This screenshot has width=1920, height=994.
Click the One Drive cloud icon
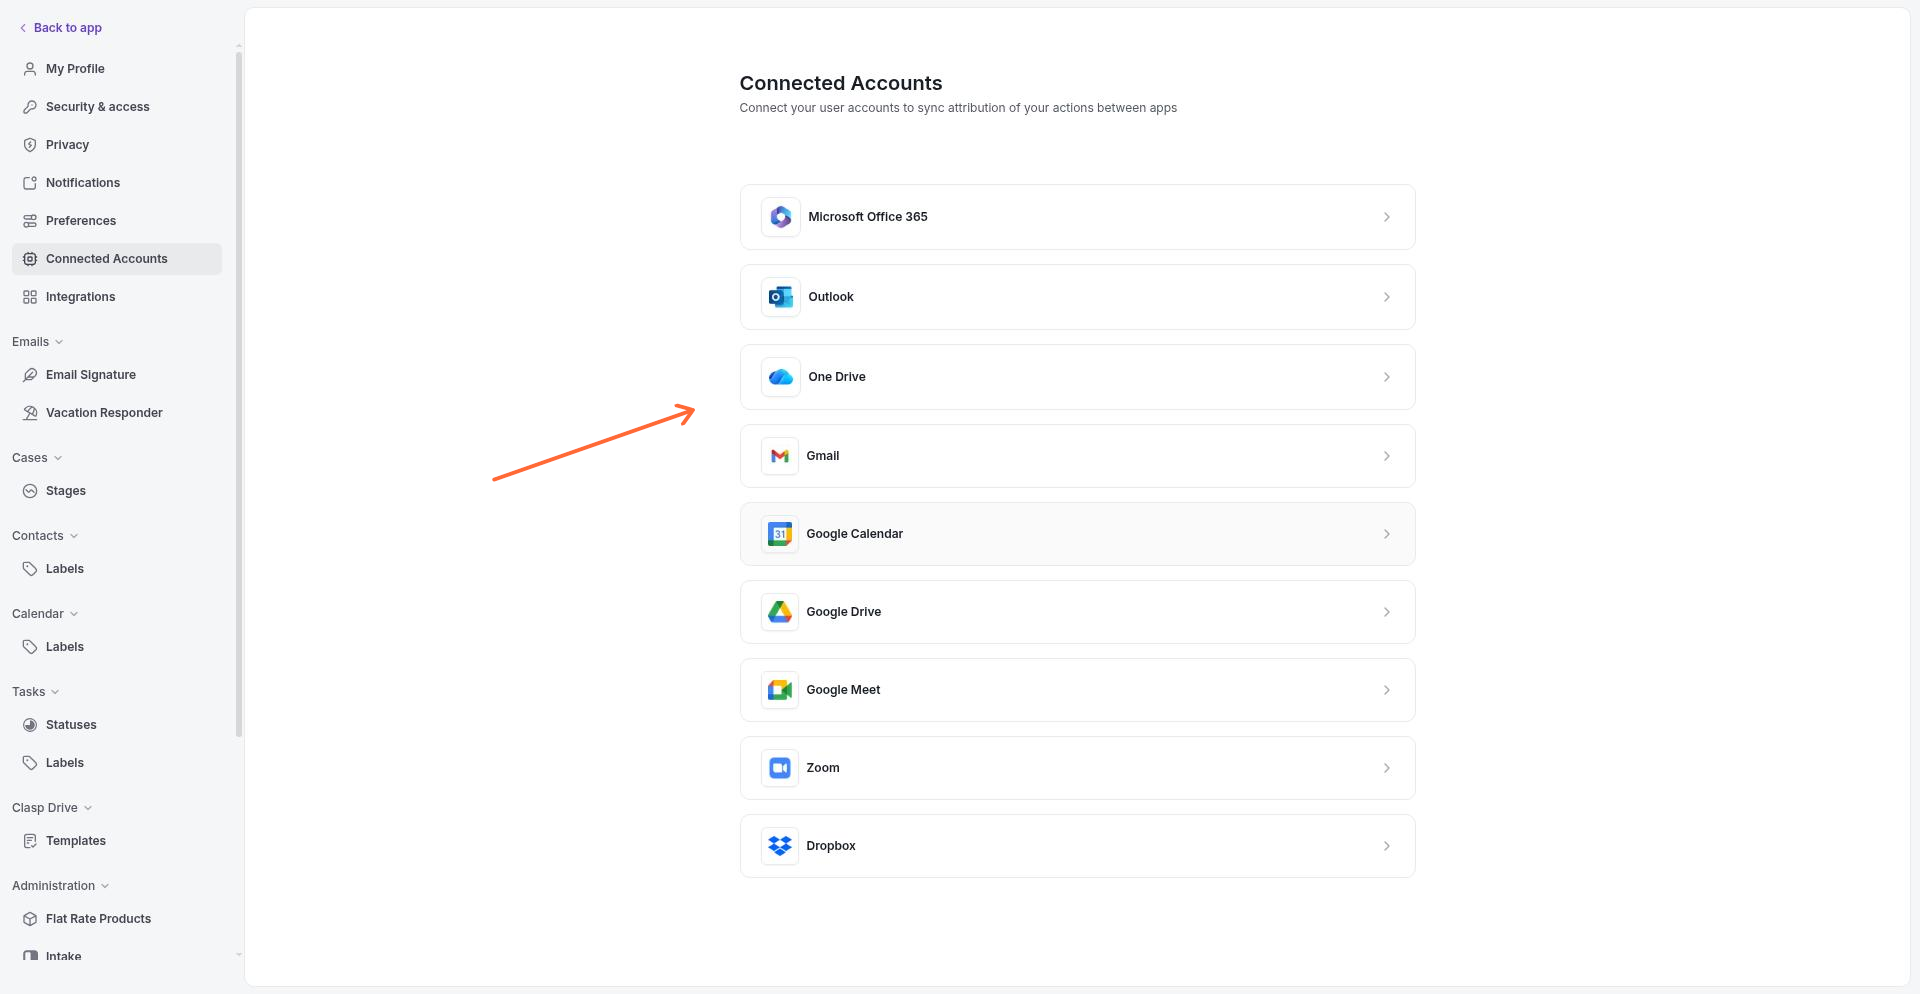click(780, 377)
